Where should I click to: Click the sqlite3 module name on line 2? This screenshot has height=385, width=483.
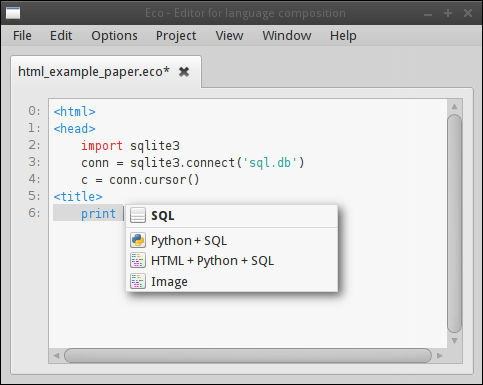155,146
